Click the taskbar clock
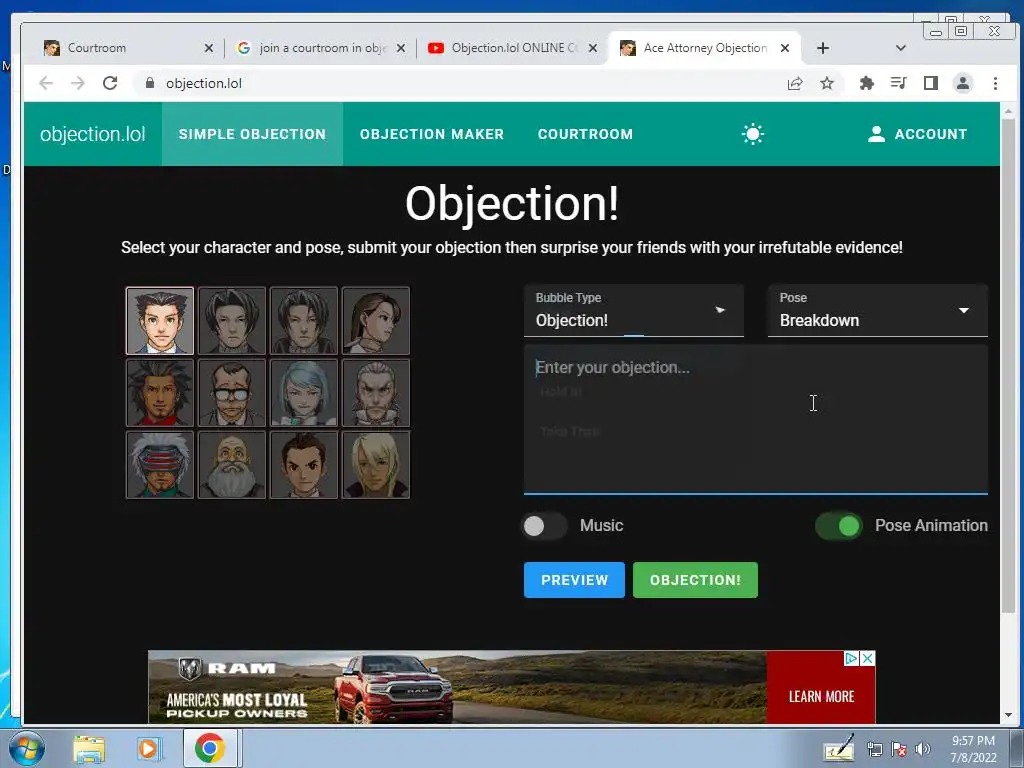The image size is (1024, 768). coord(973,749)
